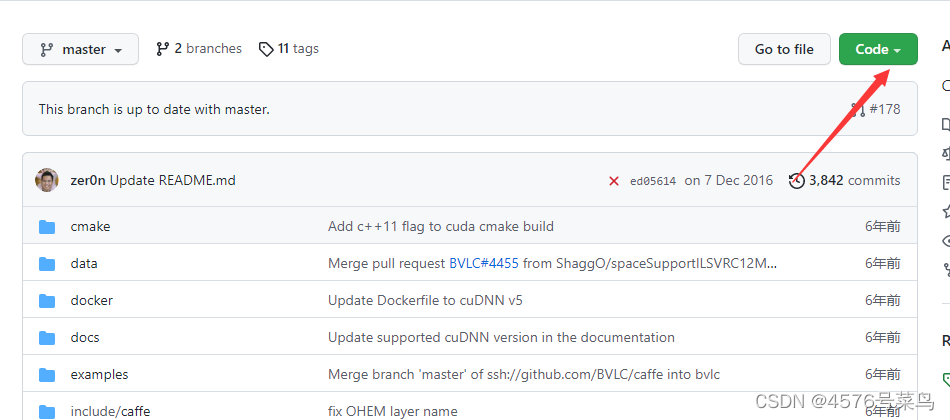This screenshot has height=420, width=950.
Task: Open the examples folder name link
Action: tap(99, 375)
